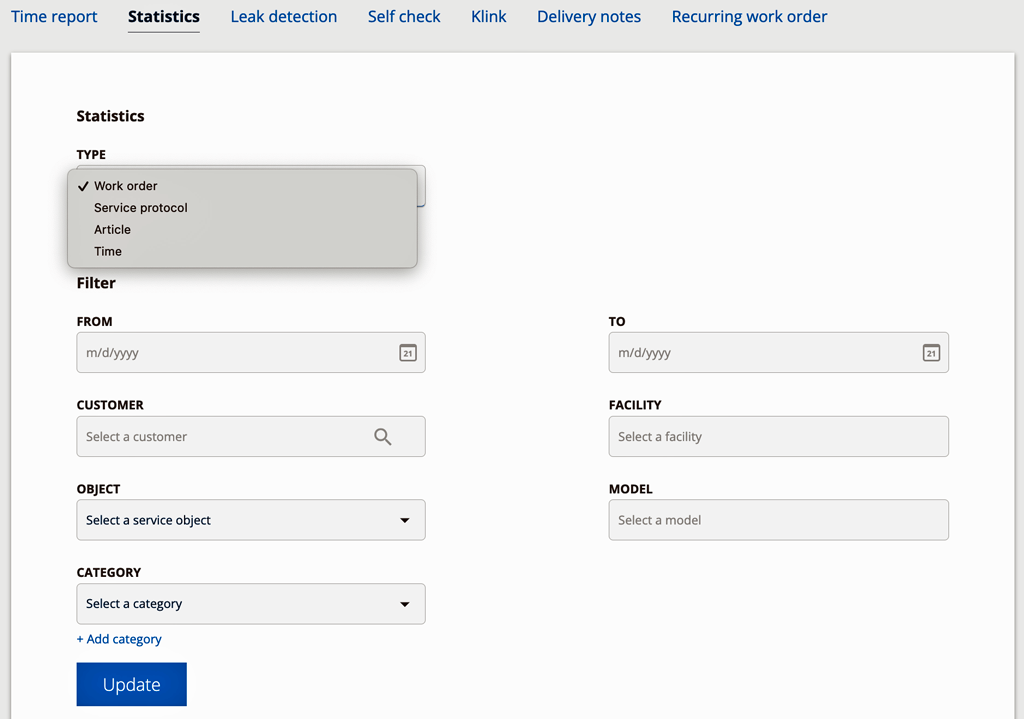This screenshot has height=719, width=1024.
Task: Open the Self check tab
Action: coord(404,16)
